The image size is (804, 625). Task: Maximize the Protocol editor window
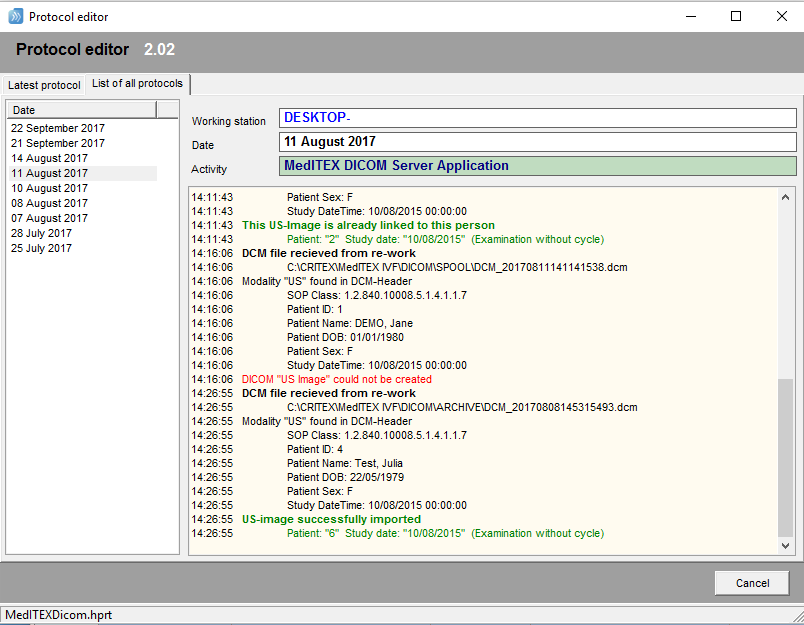(x=736, y=16)
